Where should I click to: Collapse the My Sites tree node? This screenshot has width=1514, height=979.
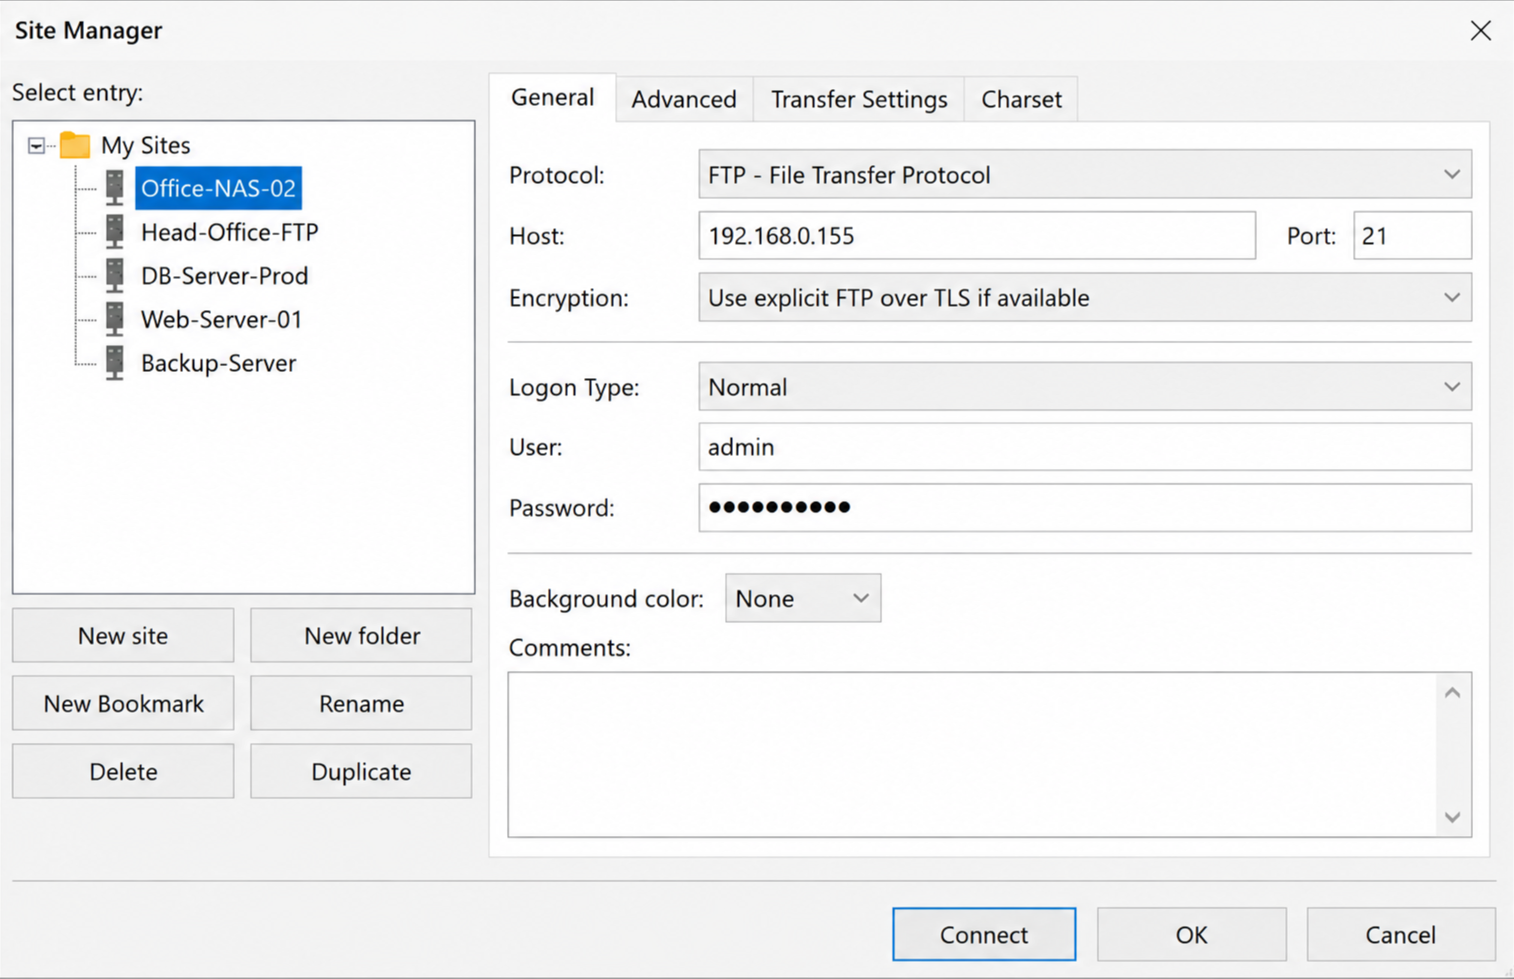coord(36,146)
